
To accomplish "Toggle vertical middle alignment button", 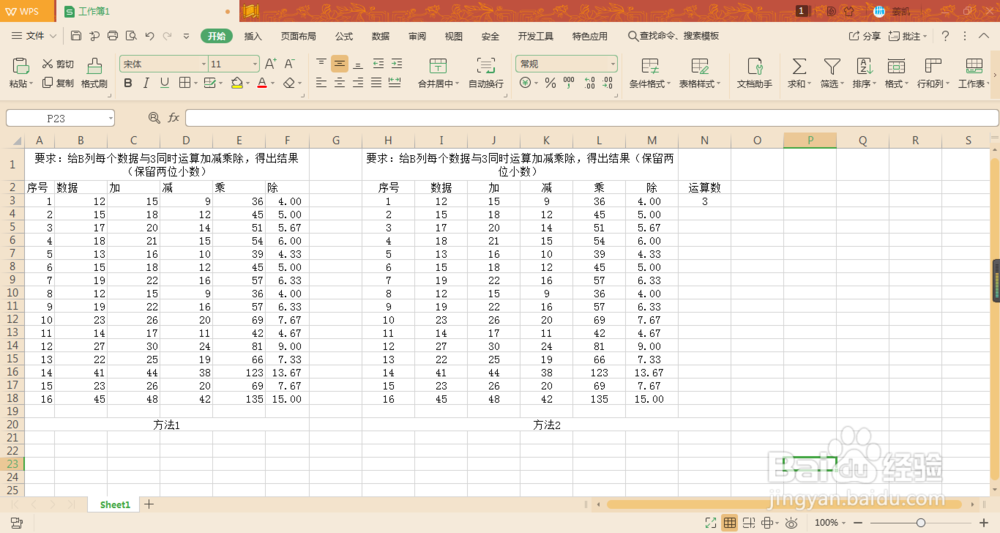I will pyautogui.click(x=339, y=64).
